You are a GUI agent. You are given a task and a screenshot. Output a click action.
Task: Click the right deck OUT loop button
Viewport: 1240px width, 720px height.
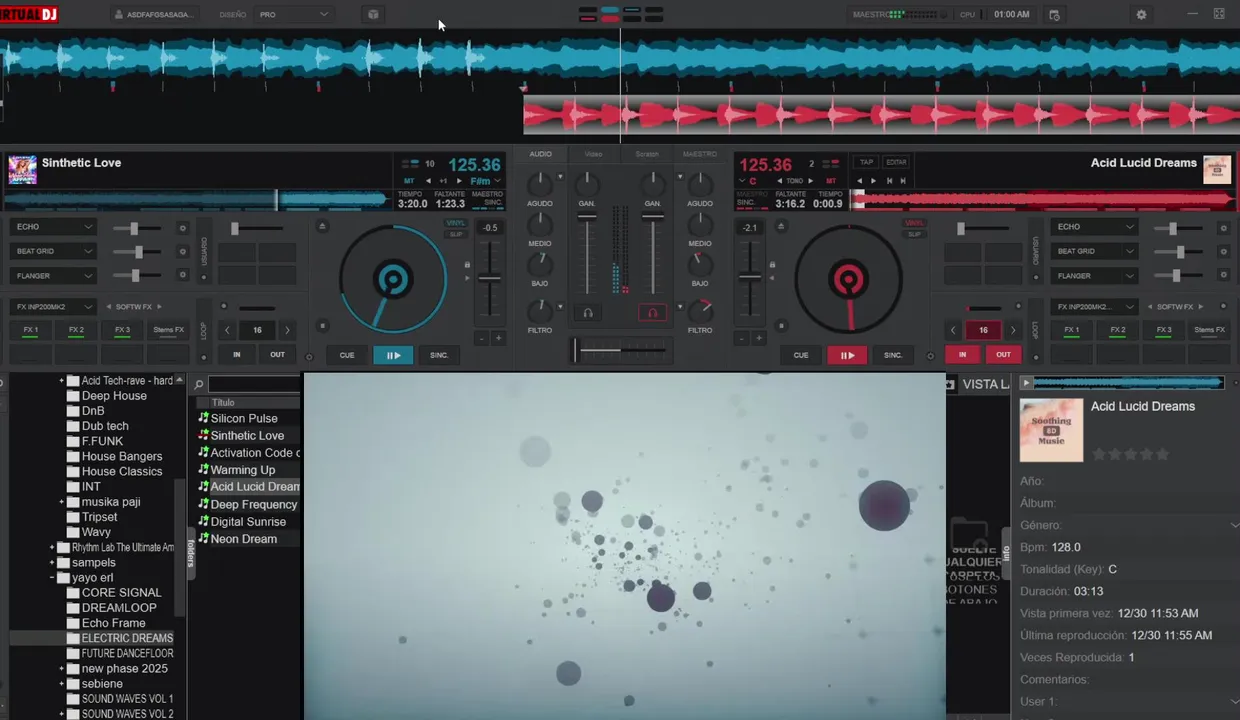(1003, 354)
